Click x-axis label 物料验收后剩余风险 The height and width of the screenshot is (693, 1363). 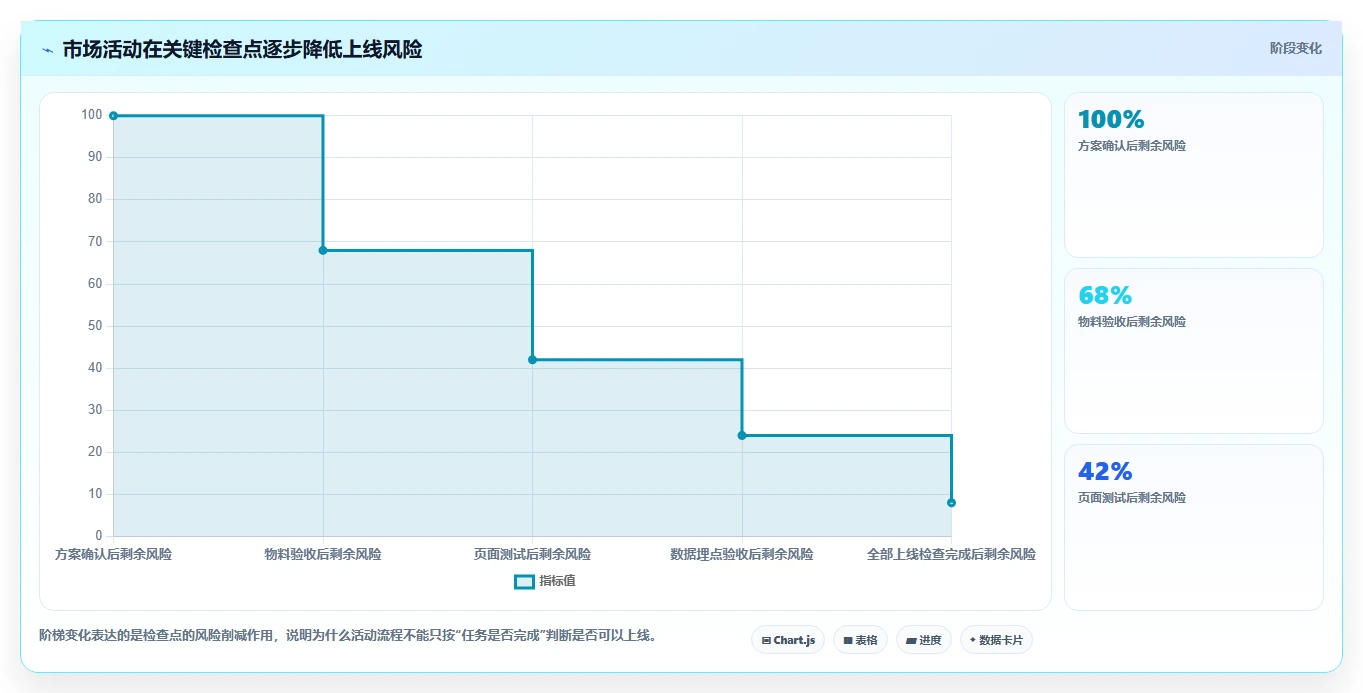(x=323, y=554)
